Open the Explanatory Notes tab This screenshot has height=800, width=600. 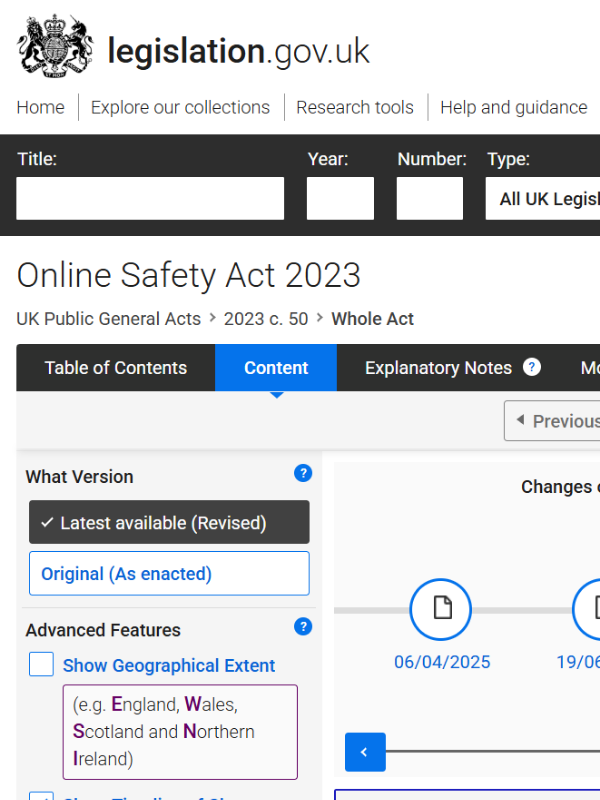coord(438,368)
